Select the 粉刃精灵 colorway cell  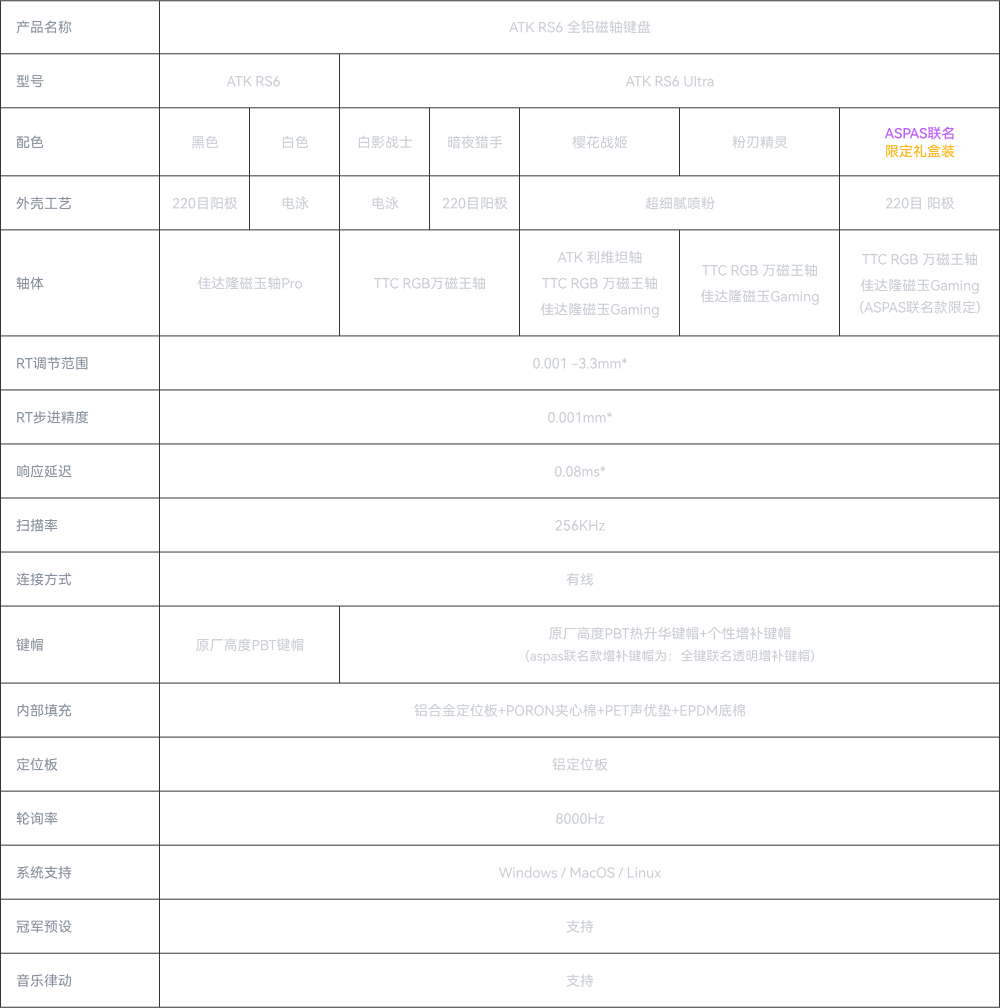[759, 142]
